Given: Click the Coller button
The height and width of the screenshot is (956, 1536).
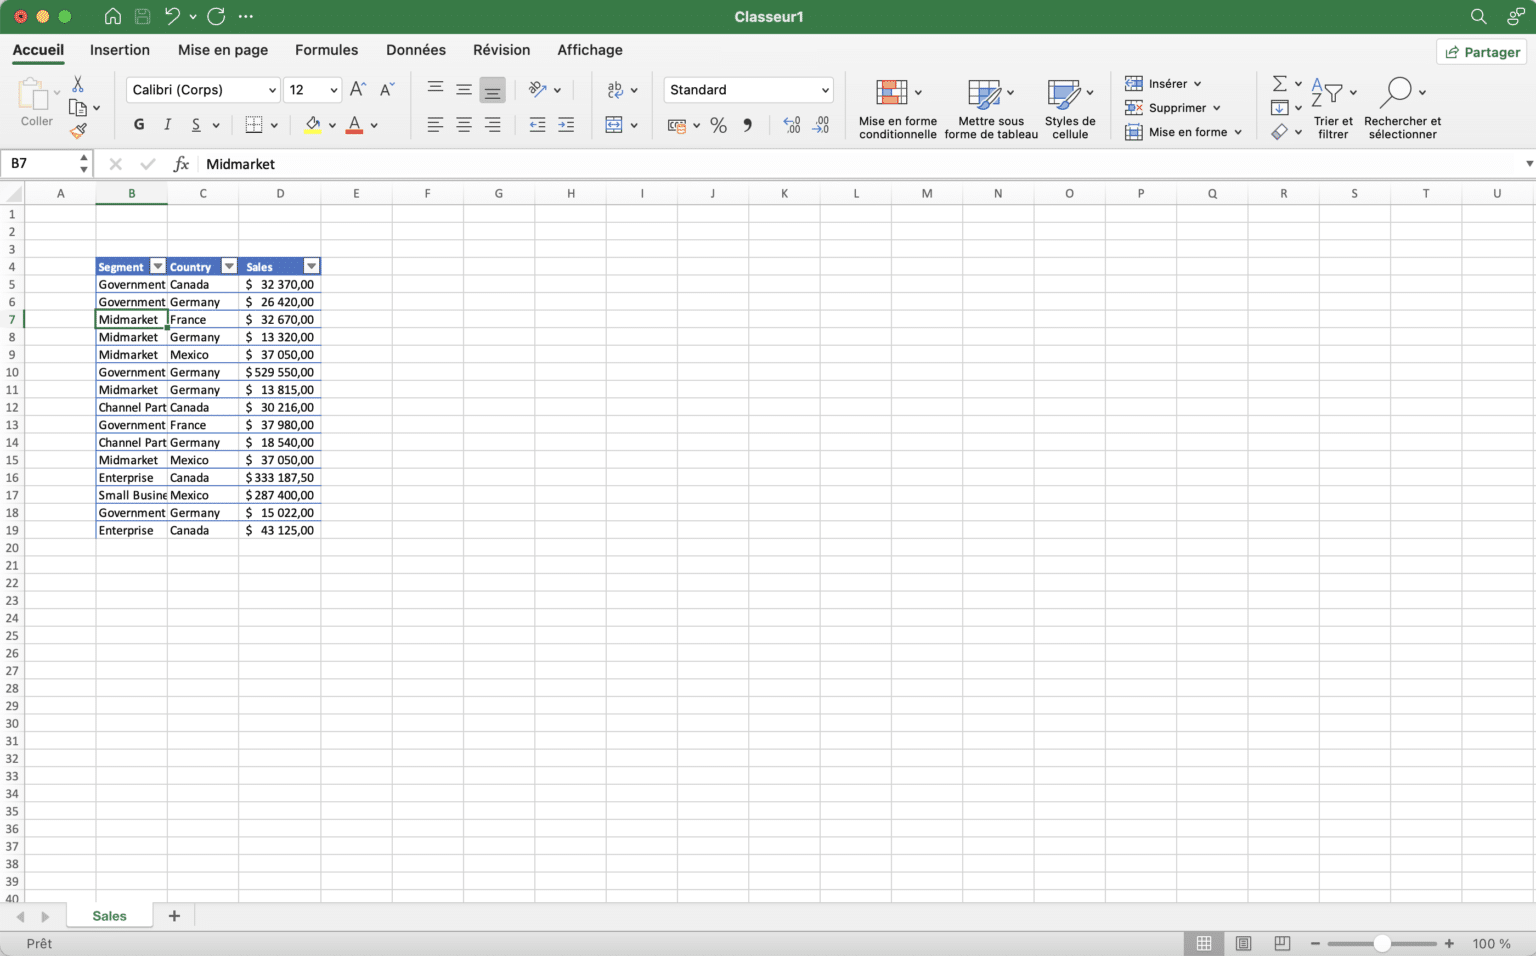Looking at the screenshot, I should (36, 103).
